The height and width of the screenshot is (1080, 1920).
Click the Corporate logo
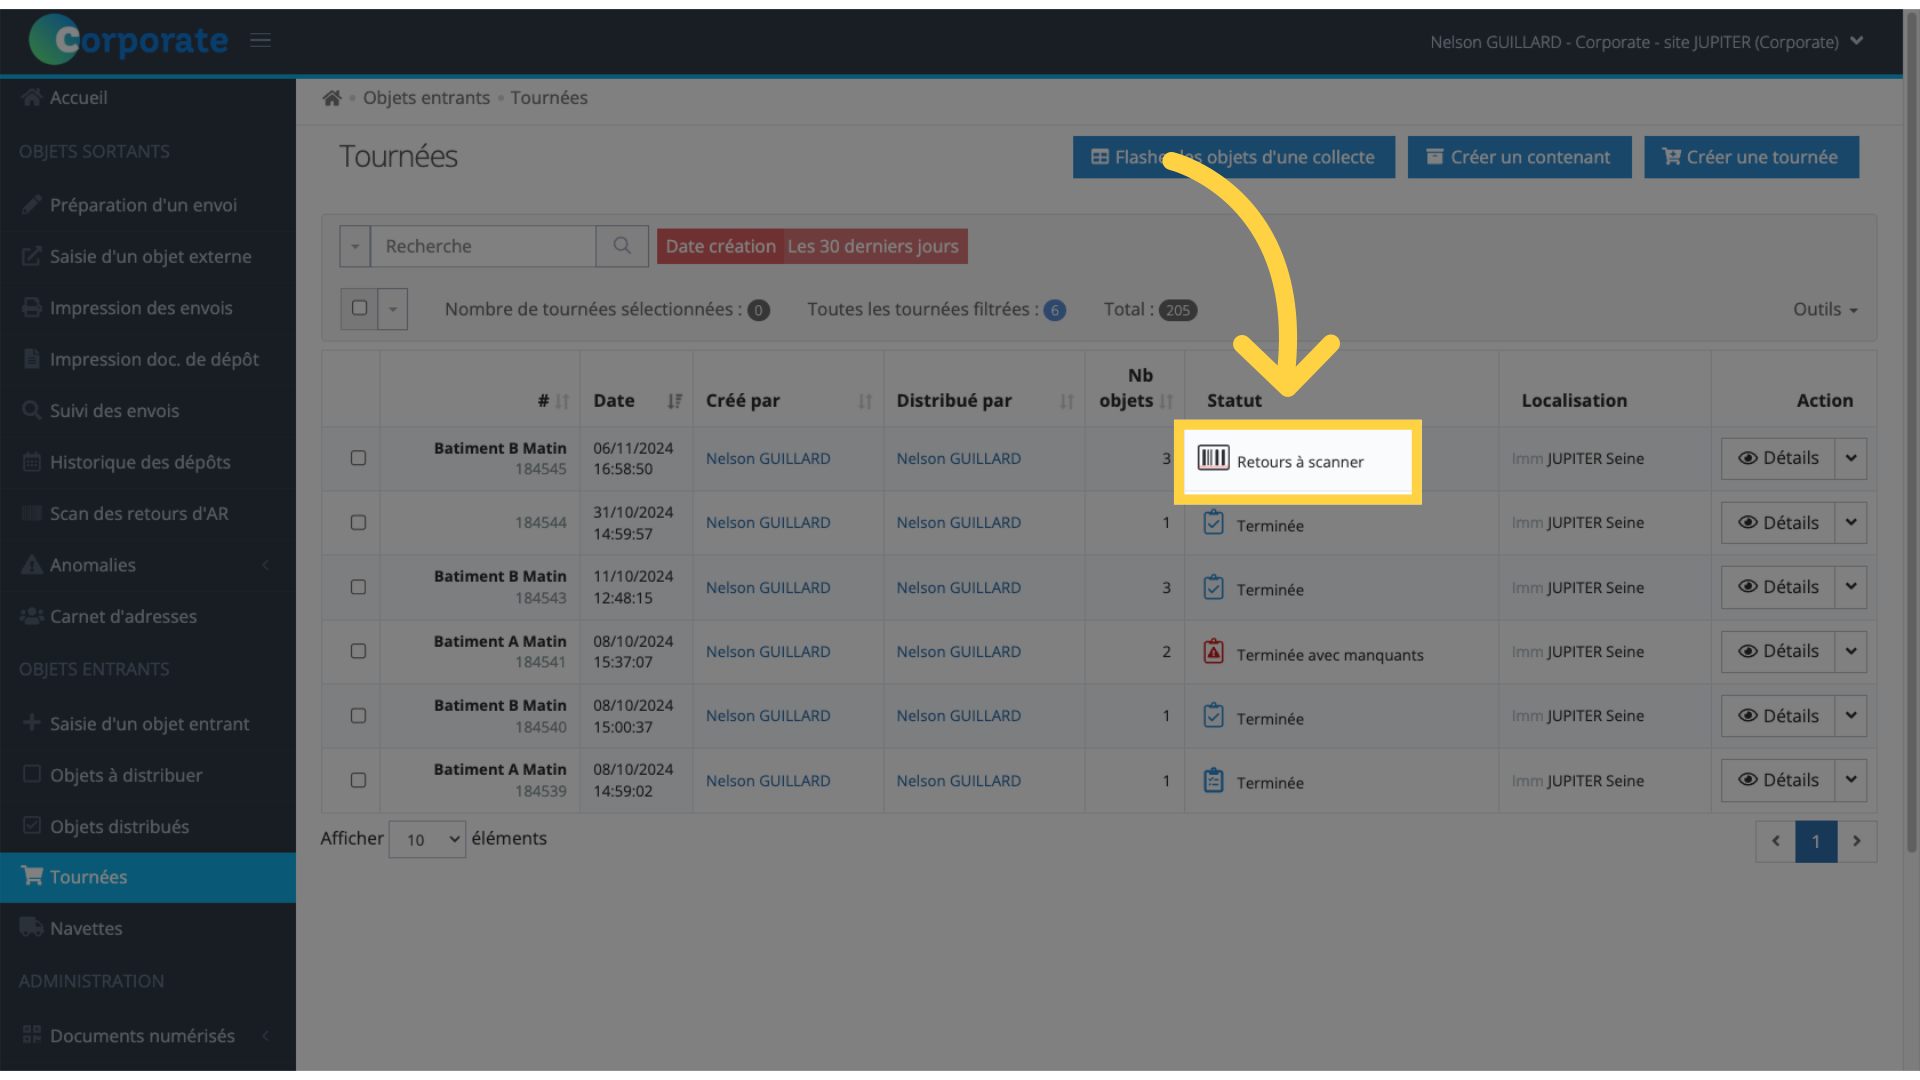(129, 40)
